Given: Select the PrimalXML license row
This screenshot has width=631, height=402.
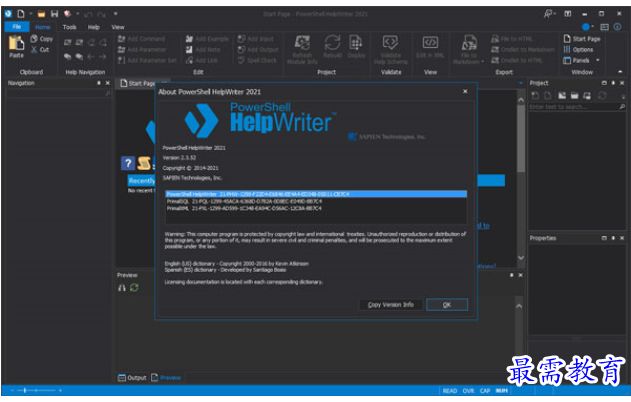Looking at the screenshot, I should point(316,208).
